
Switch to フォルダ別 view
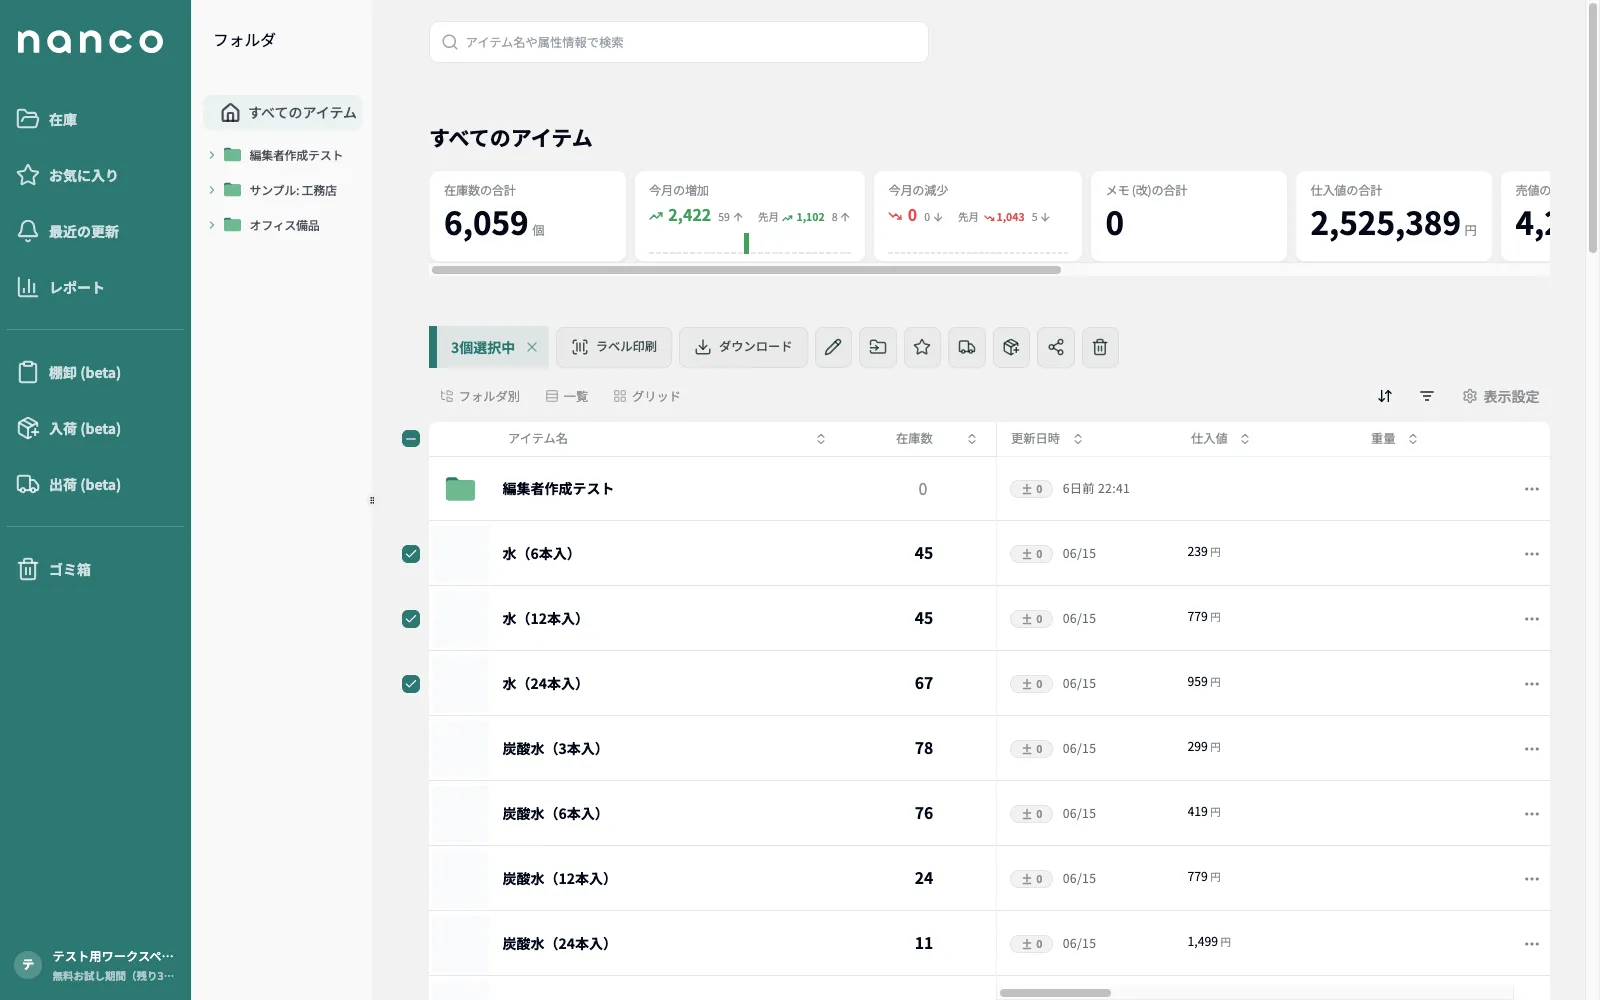(480, 396)
